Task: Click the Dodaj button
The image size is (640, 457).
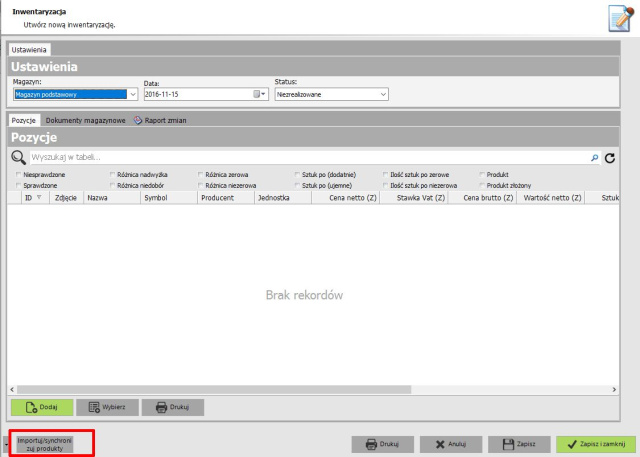Action: coord(42,407)
